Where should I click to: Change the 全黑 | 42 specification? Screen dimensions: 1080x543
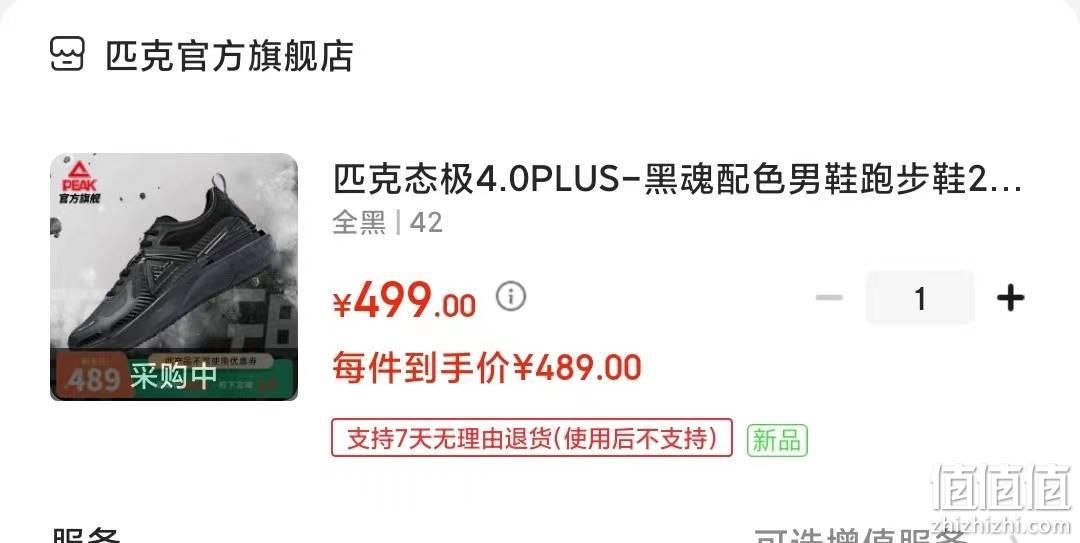click(x=387, y=223)
